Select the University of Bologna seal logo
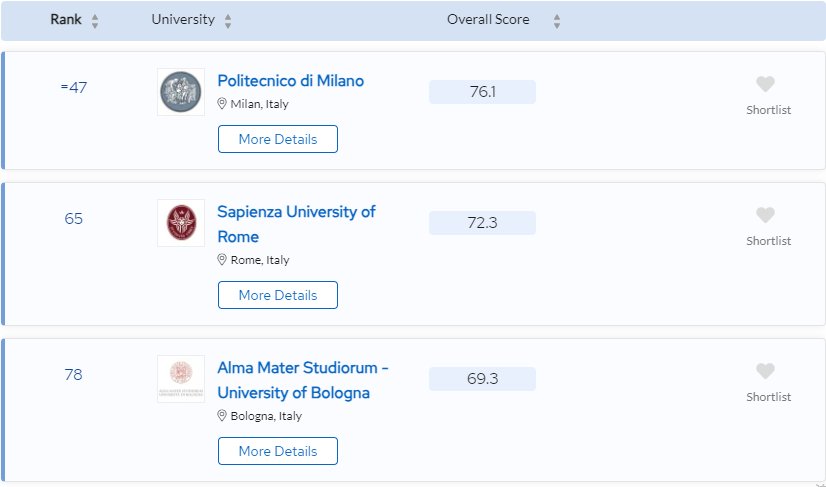 pos(181,379)
